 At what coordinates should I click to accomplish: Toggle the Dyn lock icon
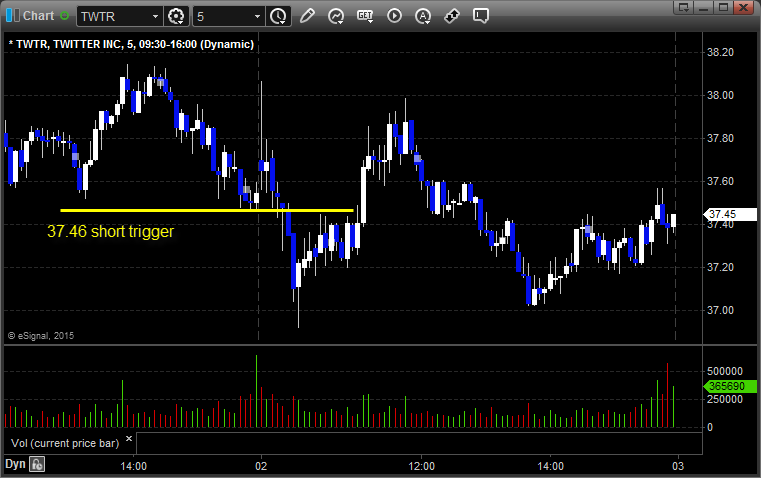click(x=37, y=464)
